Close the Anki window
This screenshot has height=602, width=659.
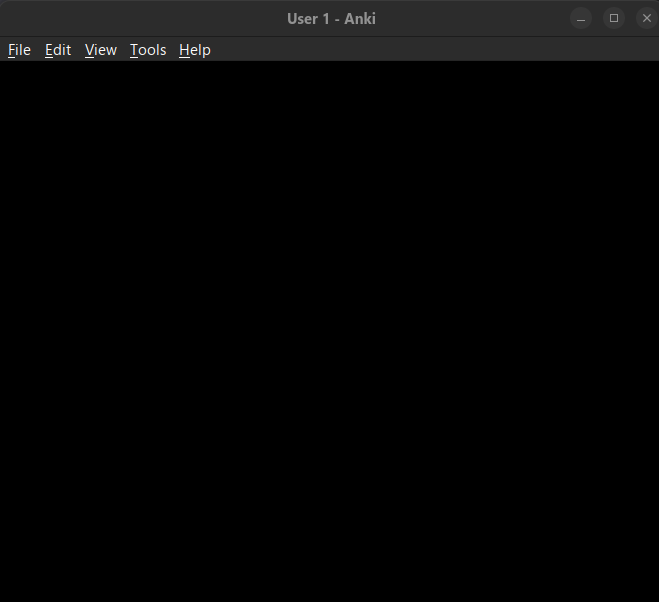(647, 18)
